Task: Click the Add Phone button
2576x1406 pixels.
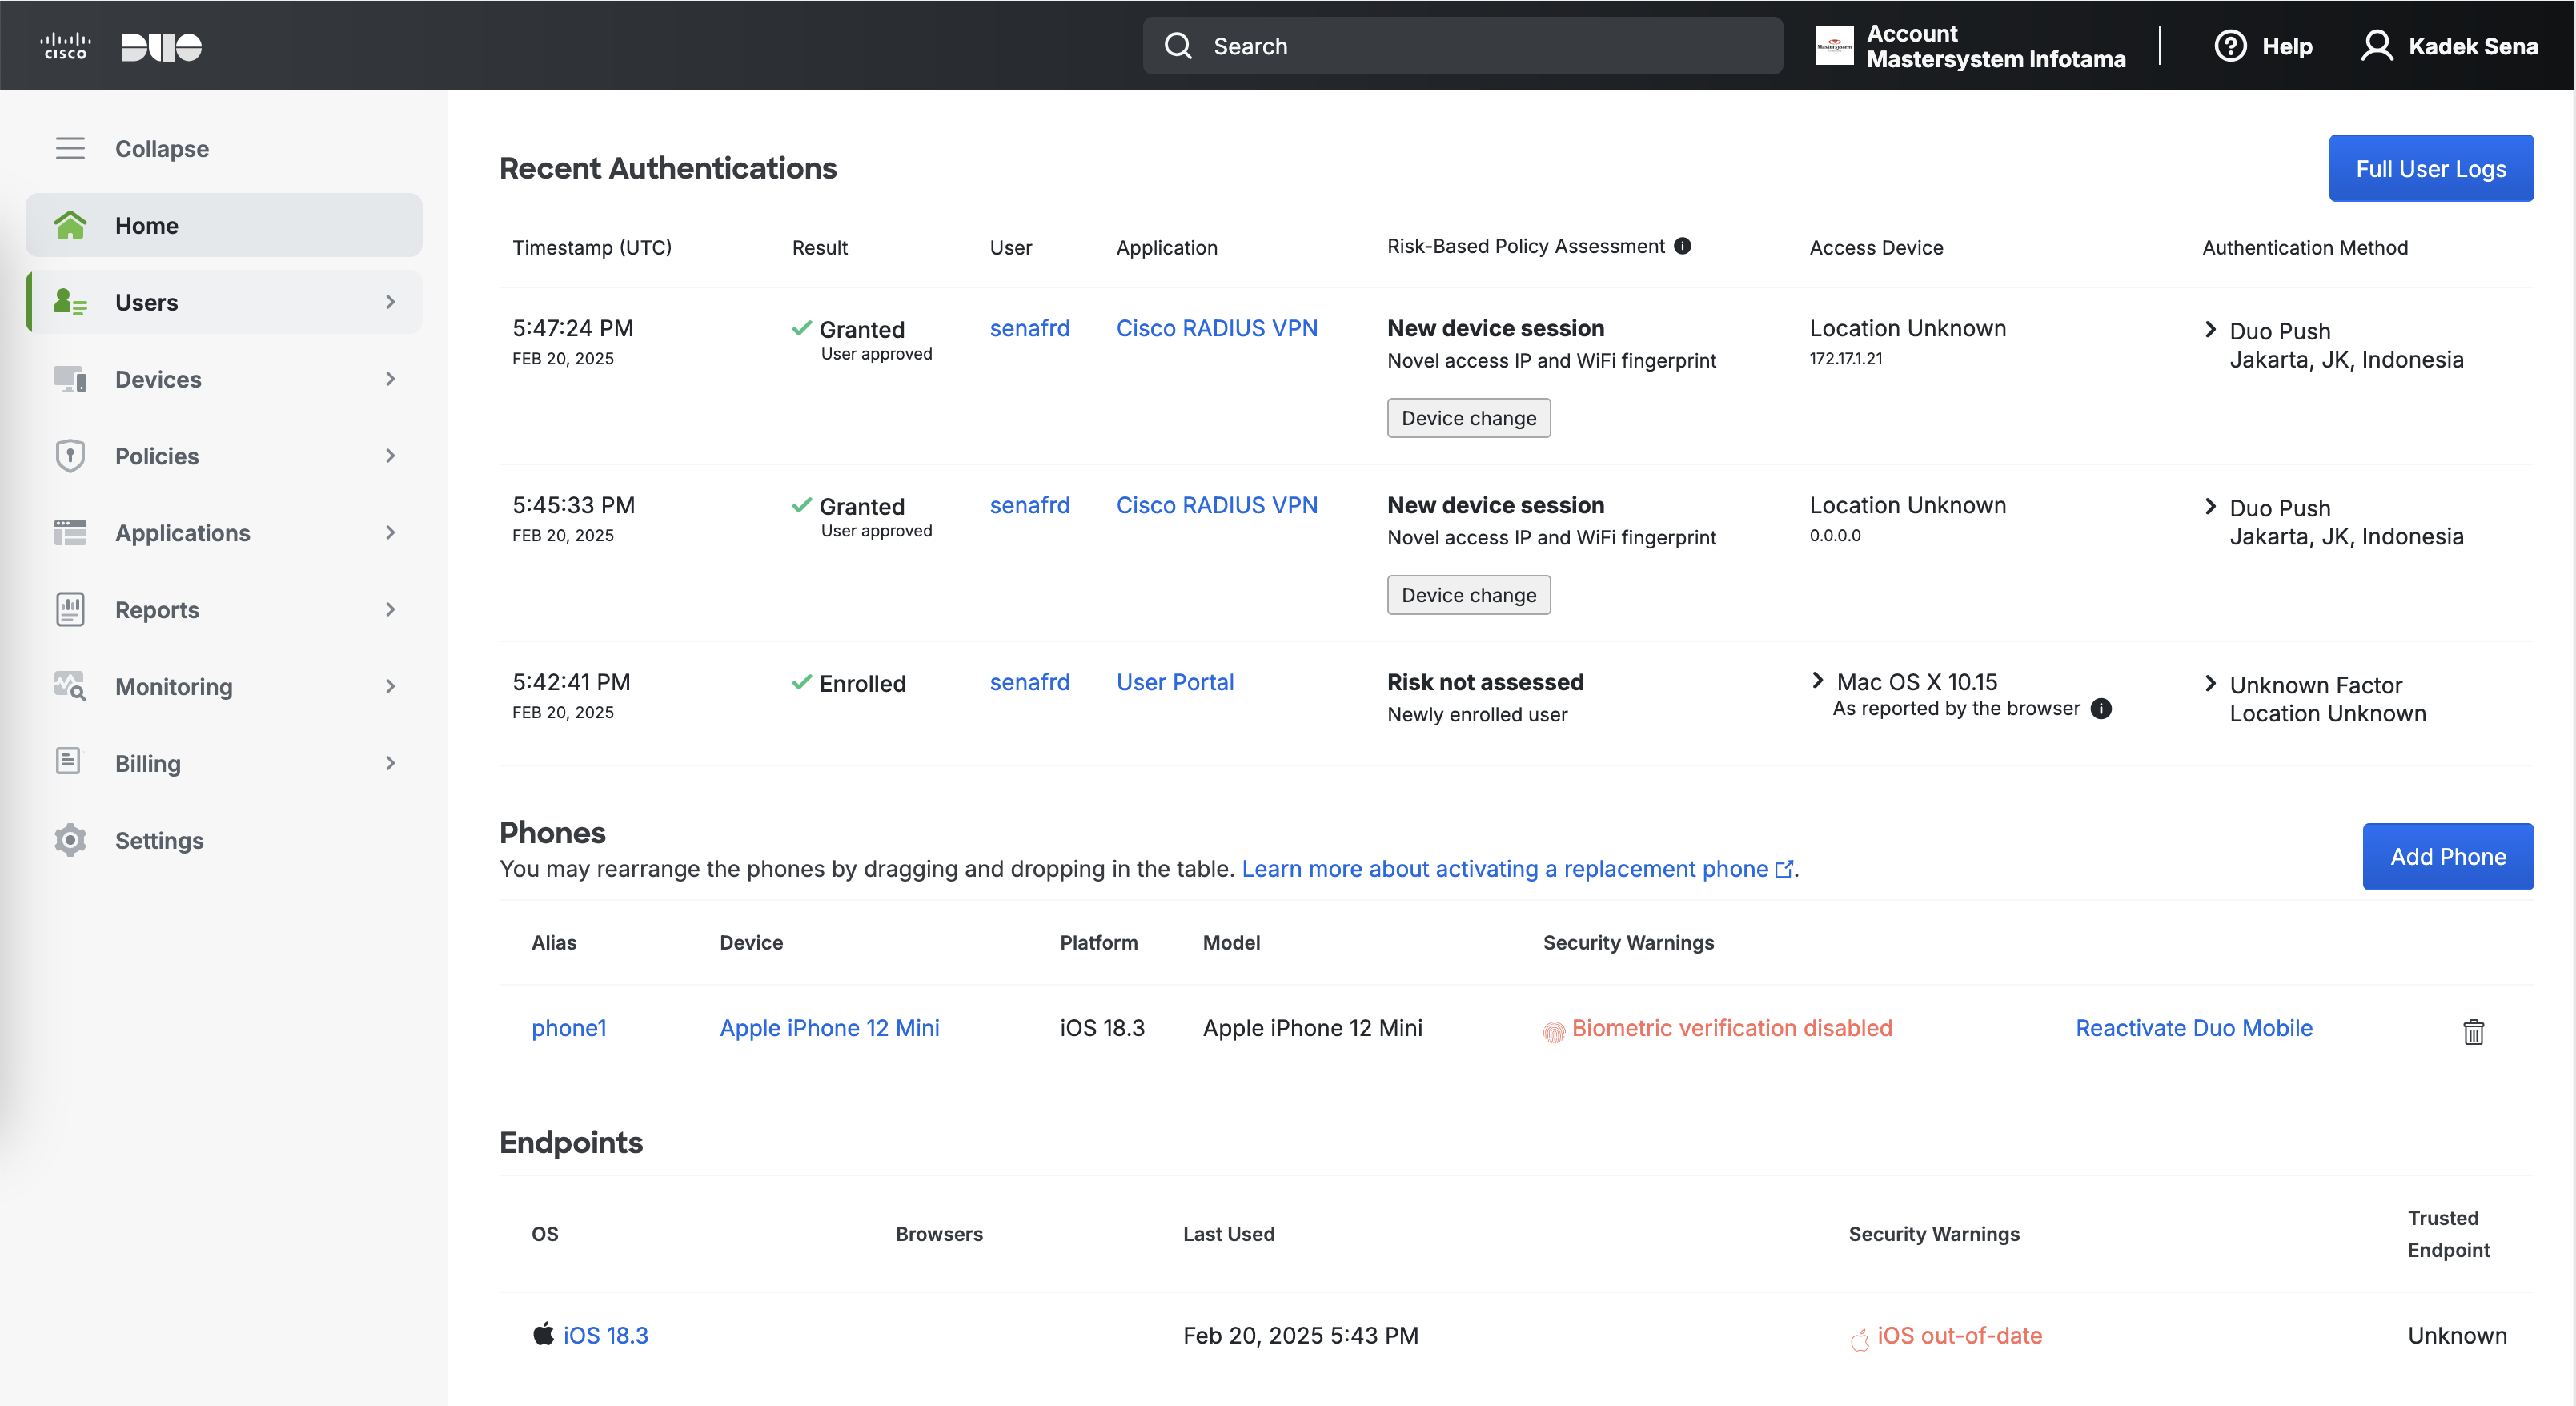Action: click(2447, 856)
